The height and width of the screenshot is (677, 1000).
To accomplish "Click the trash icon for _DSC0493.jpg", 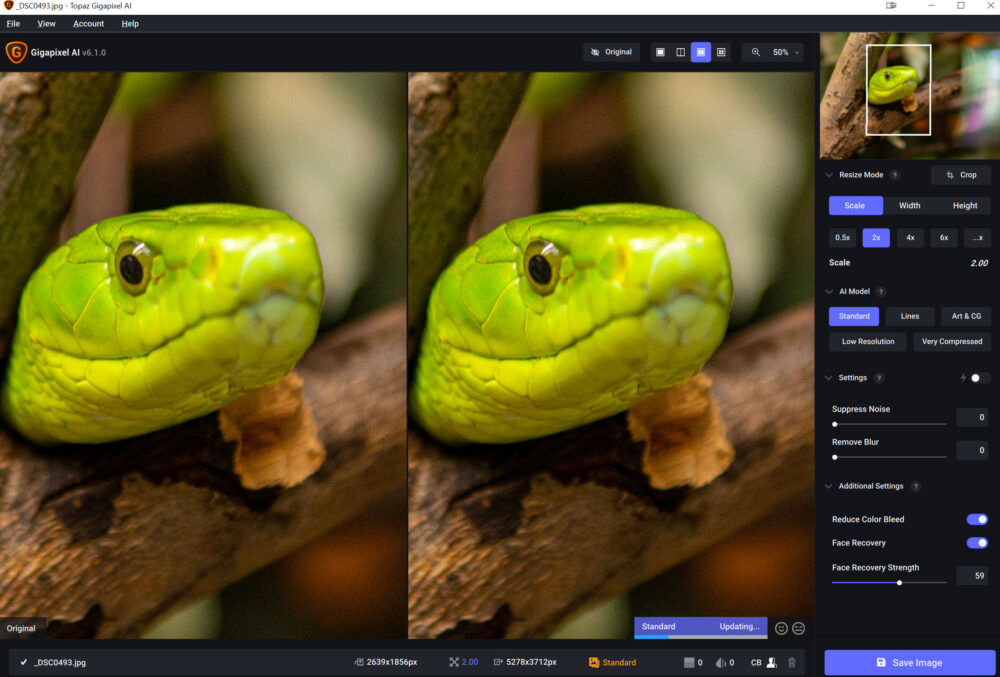I will pos(792,662).
